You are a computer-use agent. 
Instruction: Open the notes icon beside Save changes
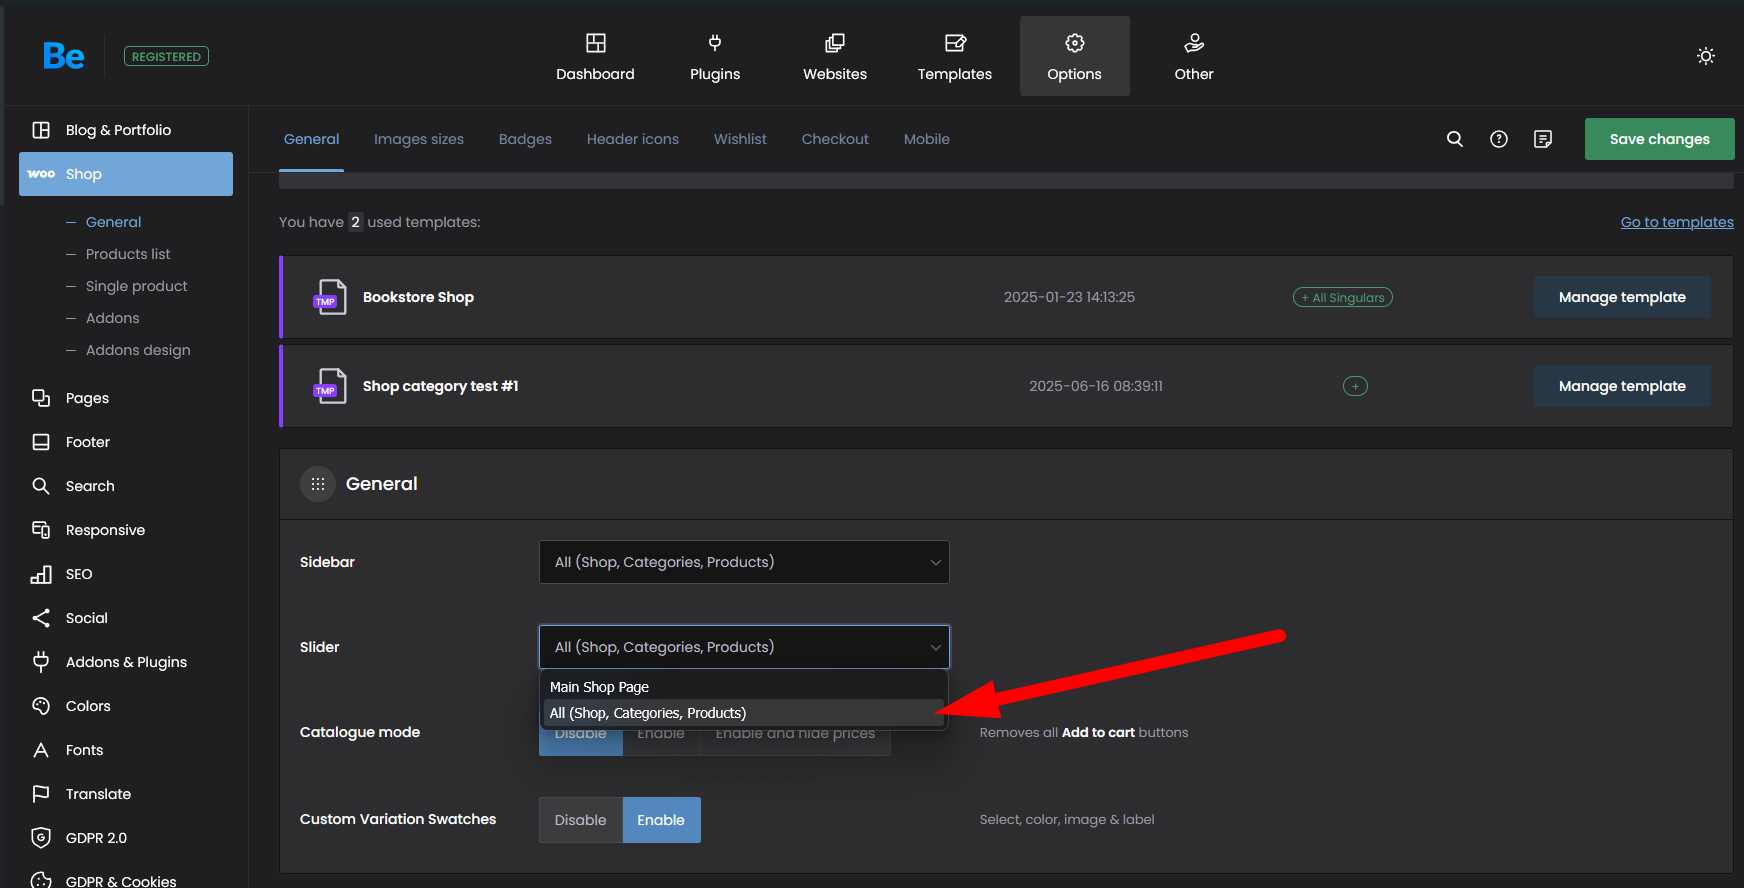[x=1543, y=139]
